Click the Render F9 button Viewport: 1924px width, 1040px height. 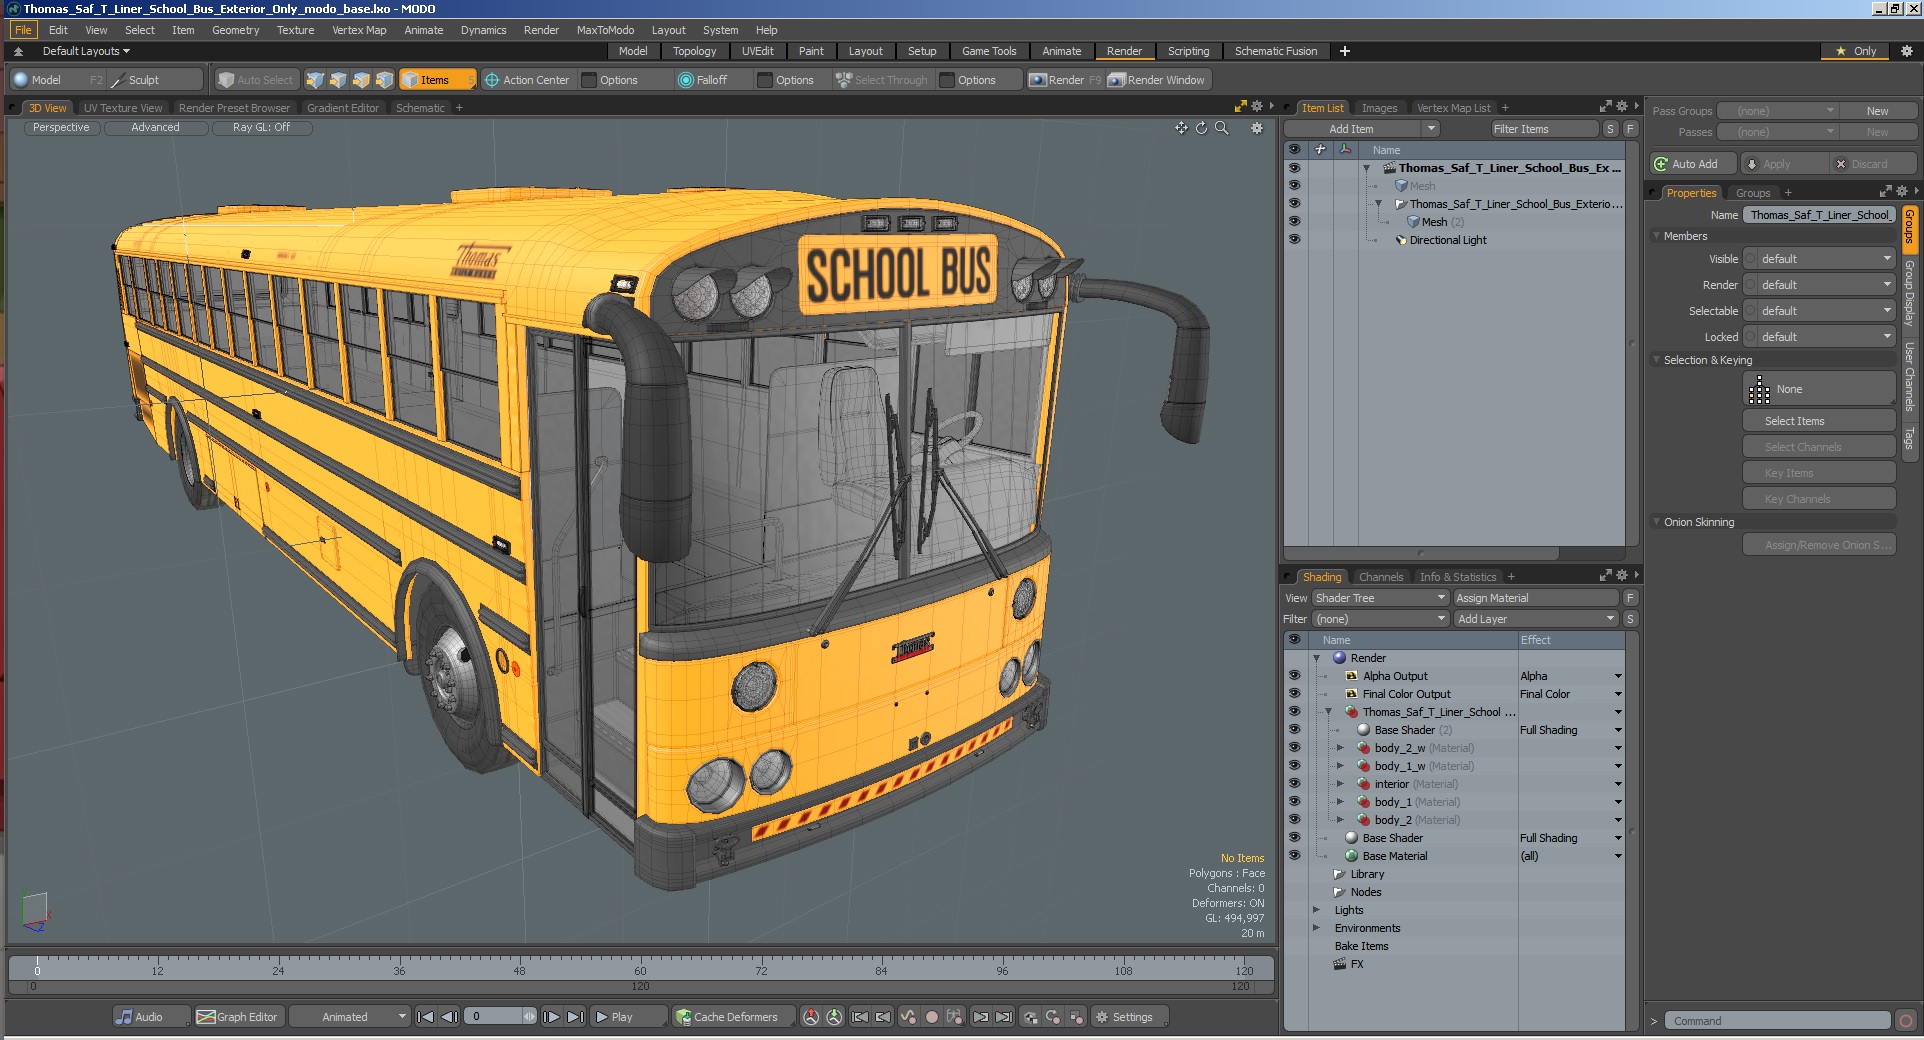(x=1065, y=80)
